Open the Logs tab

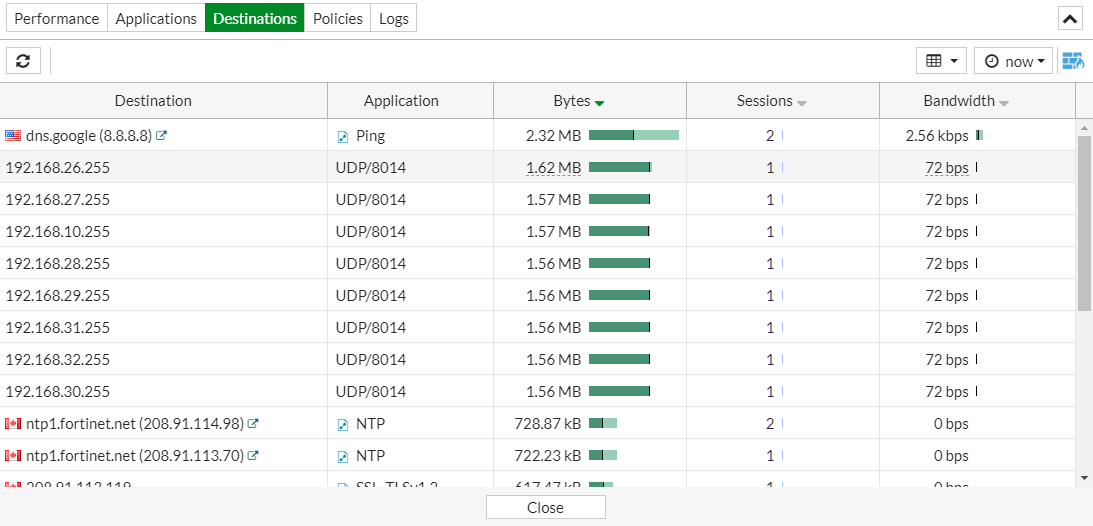[393, 19]
